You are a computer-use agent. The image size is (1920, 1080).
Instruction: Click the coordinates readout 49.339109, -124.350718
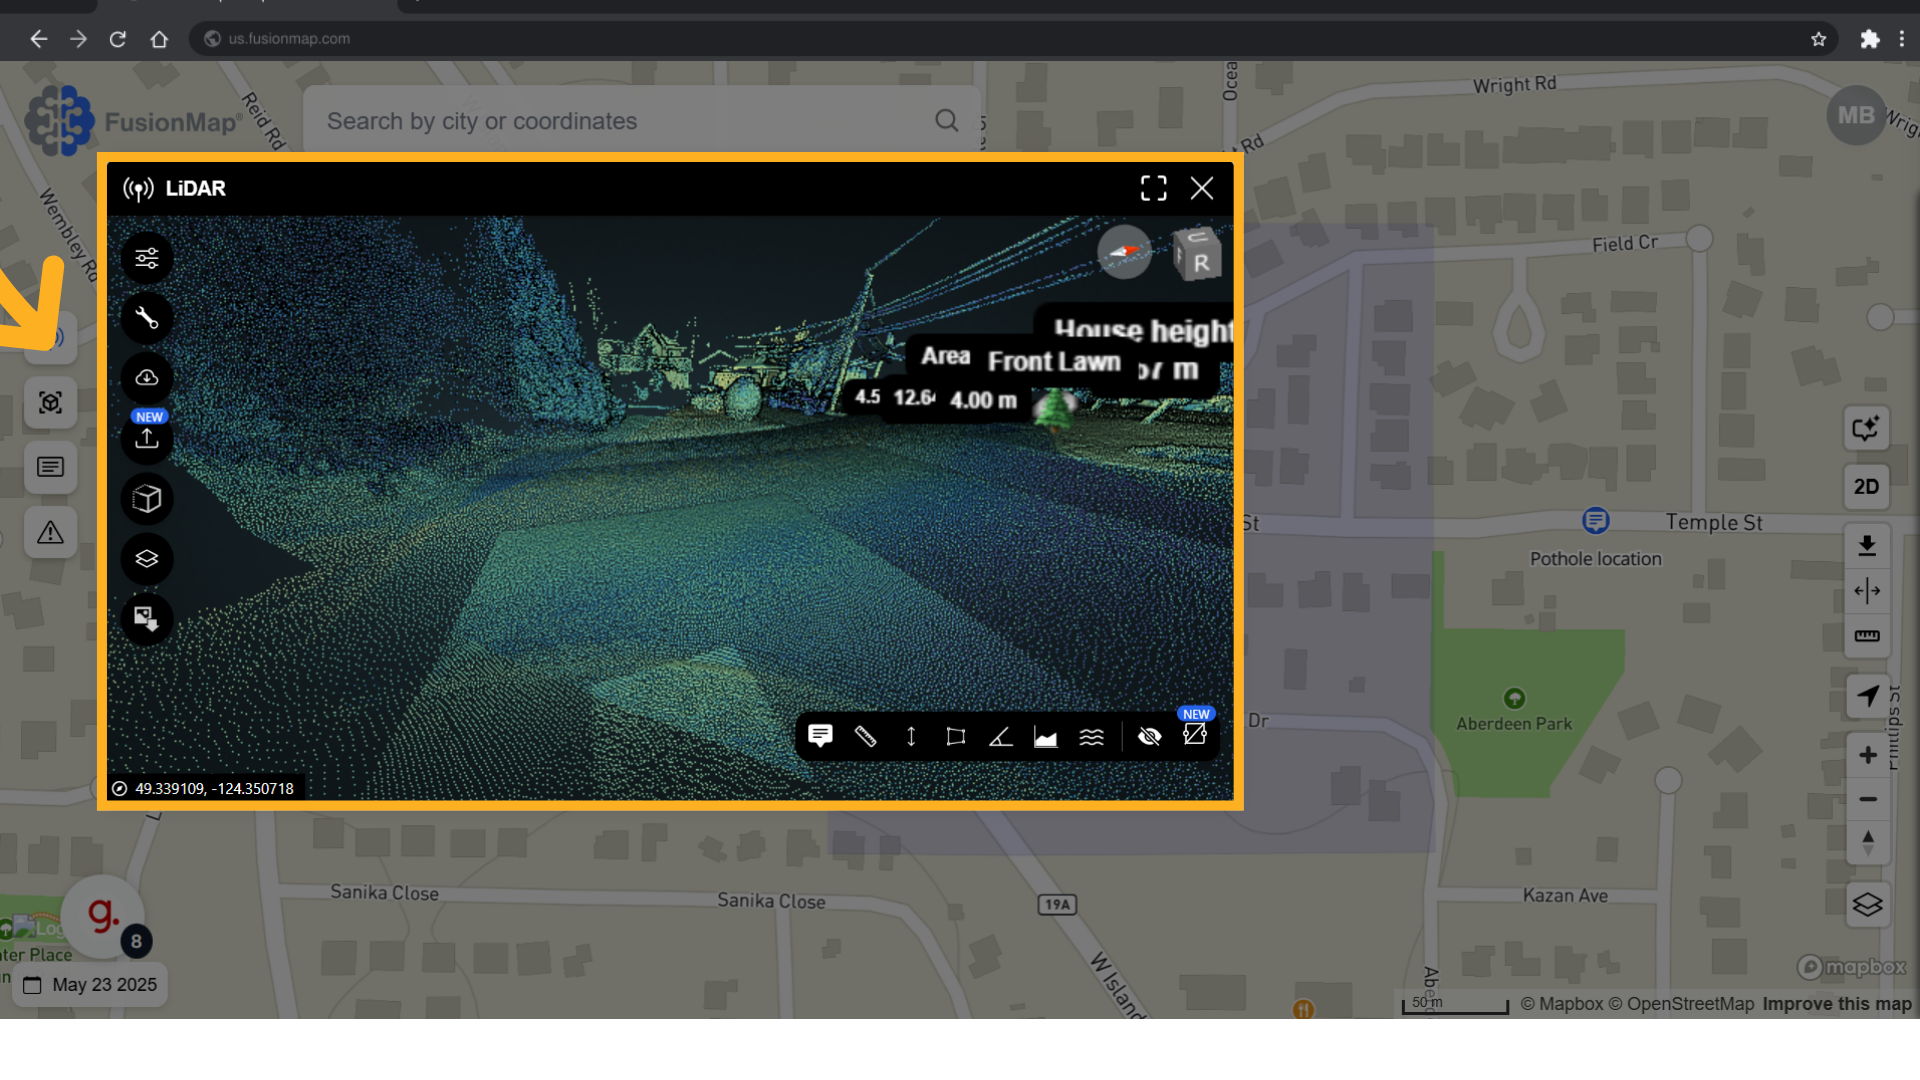[214, 788]
